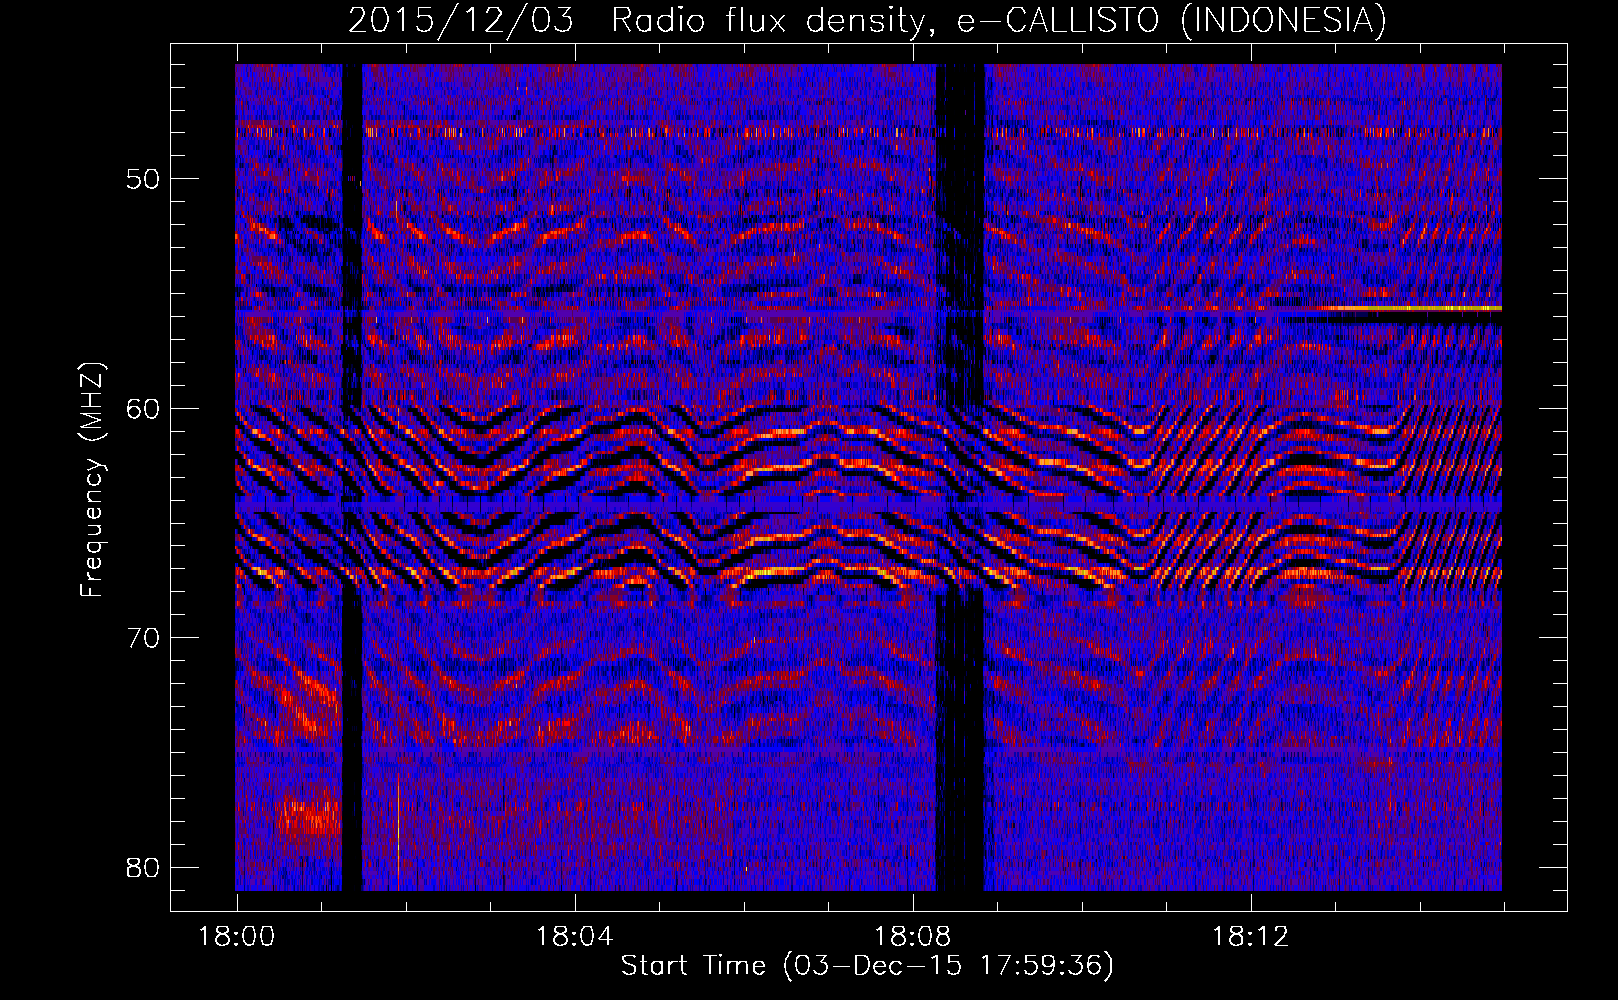
Task: Click the plot title "Radio flux density, e-CALLISTO (INDONESIA)"
Action: point(999,20)
